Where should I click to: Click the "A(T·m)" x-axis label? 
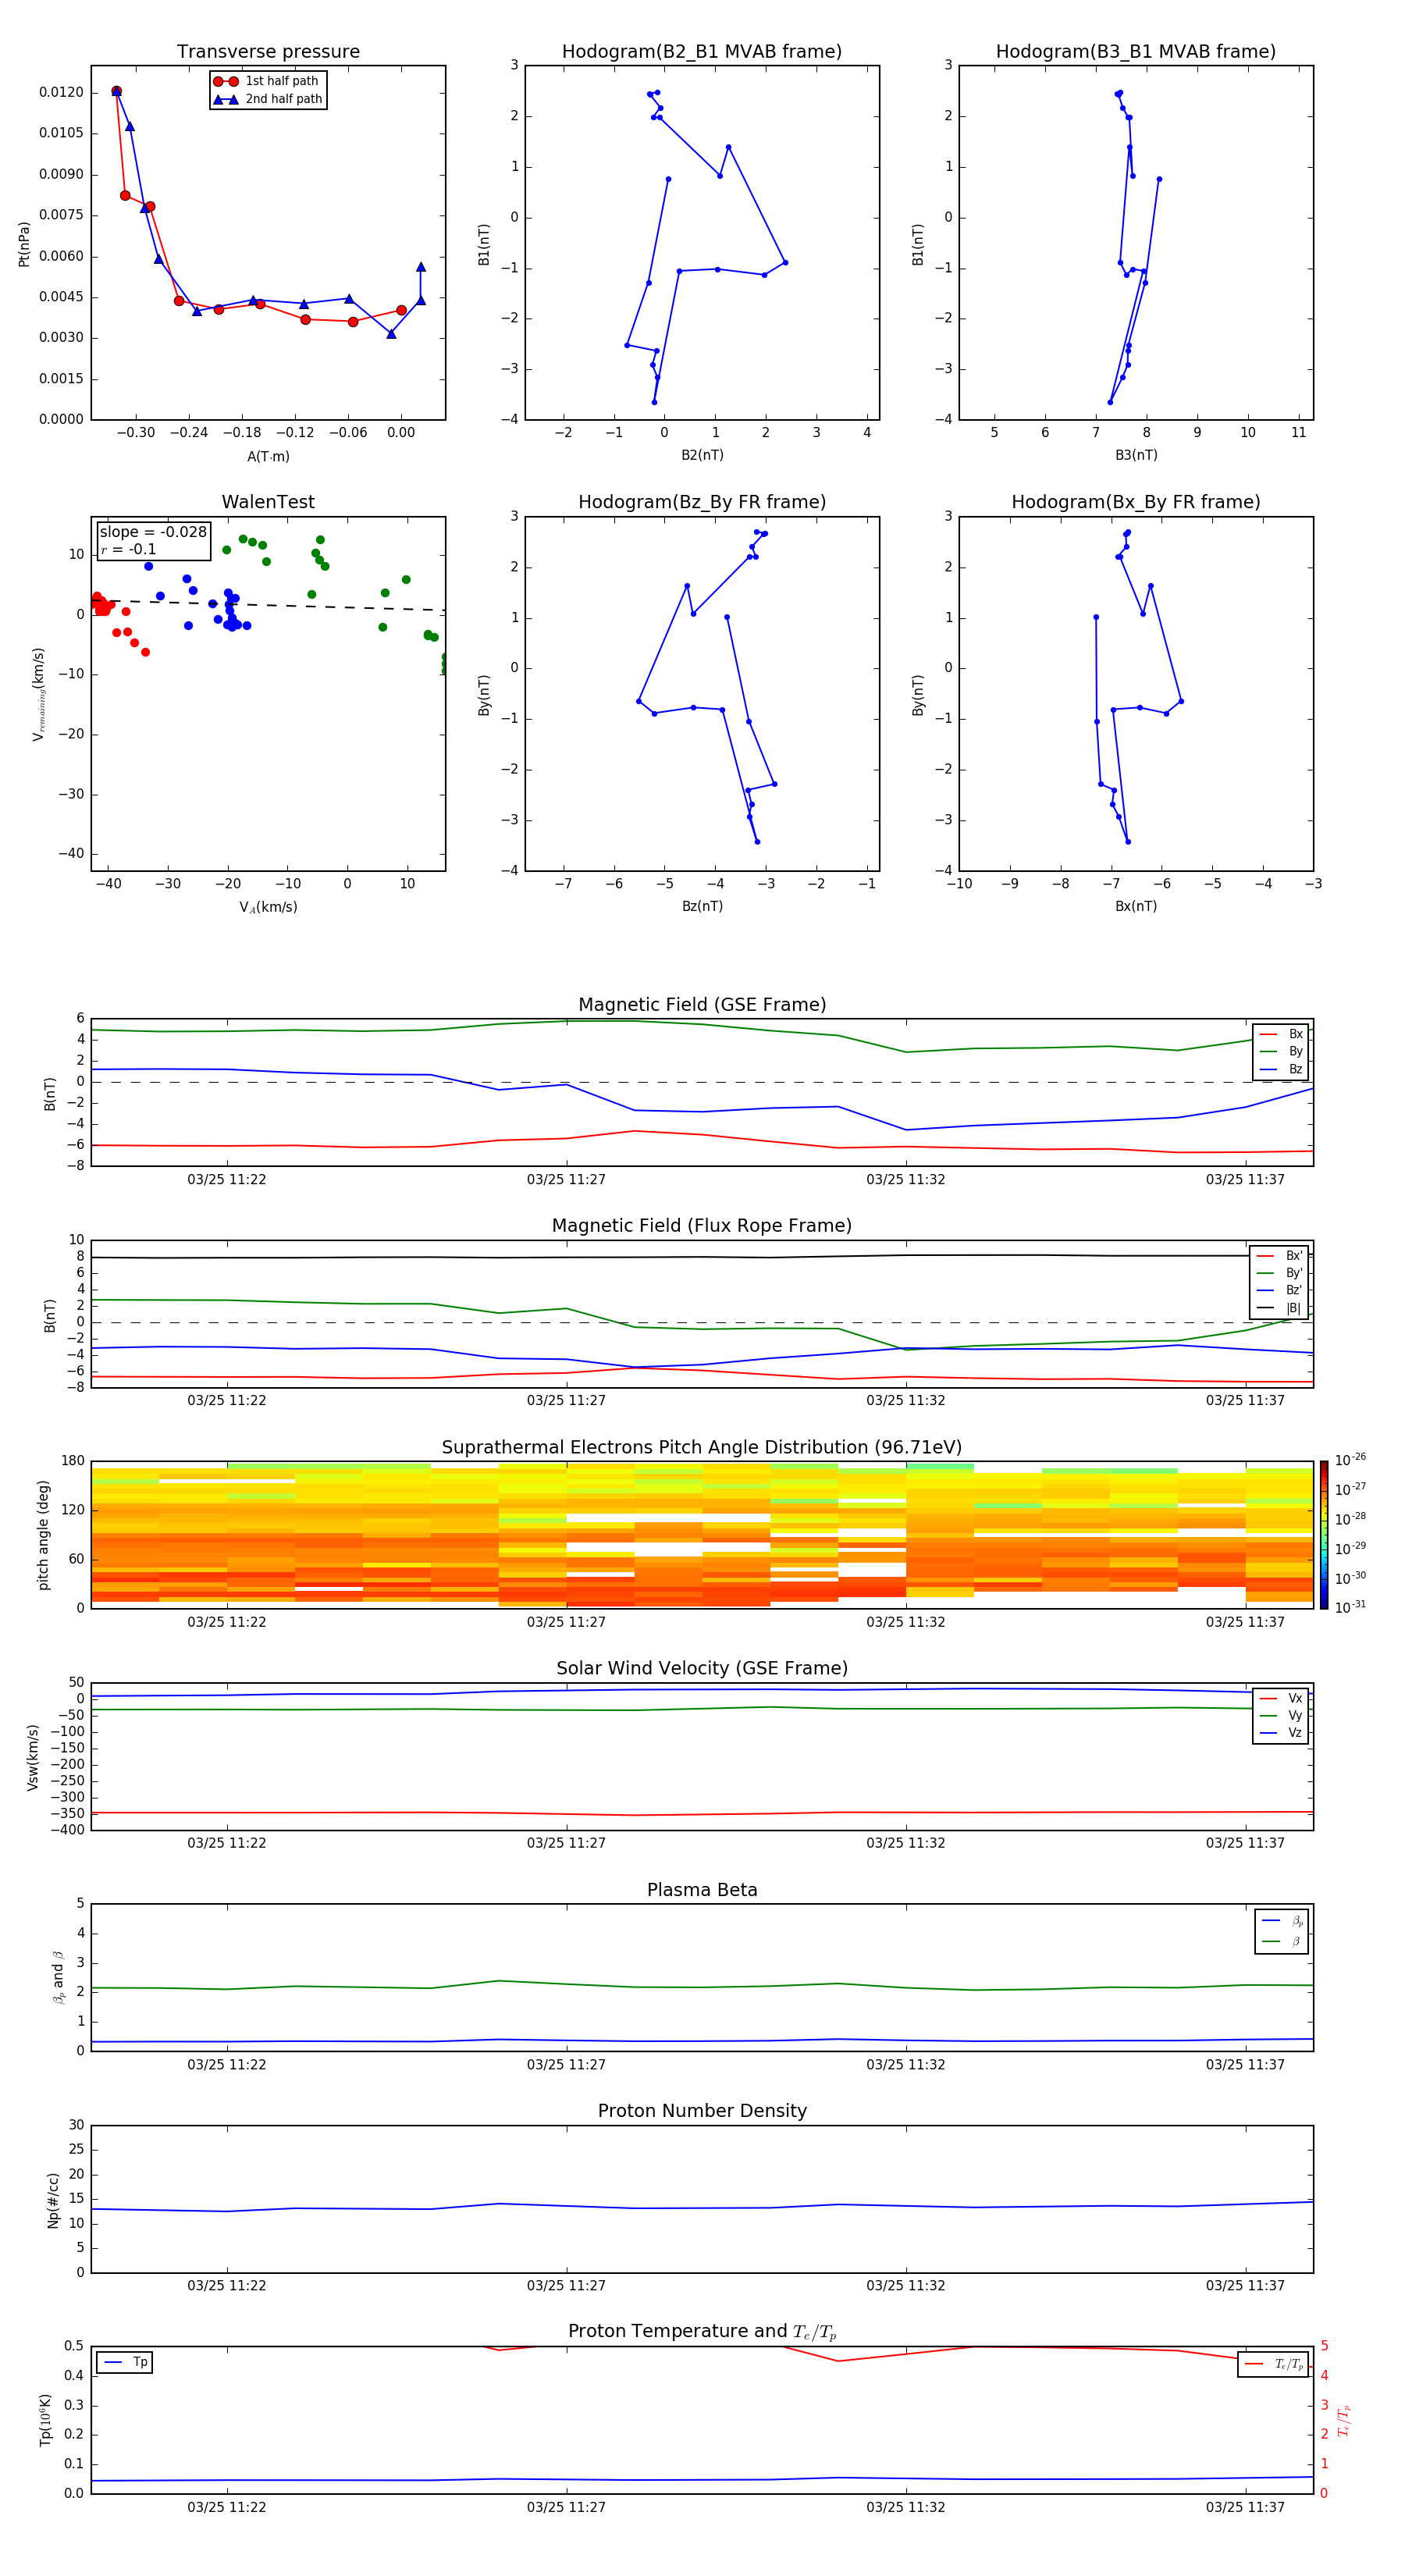tap(268, 456)
